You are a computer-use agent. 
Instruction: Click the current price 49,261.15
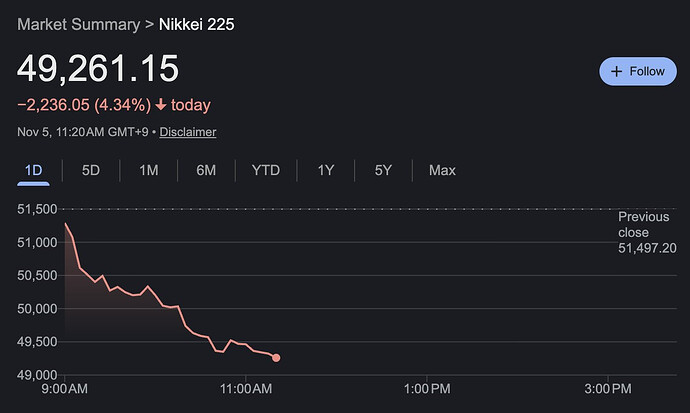[98, 68]
